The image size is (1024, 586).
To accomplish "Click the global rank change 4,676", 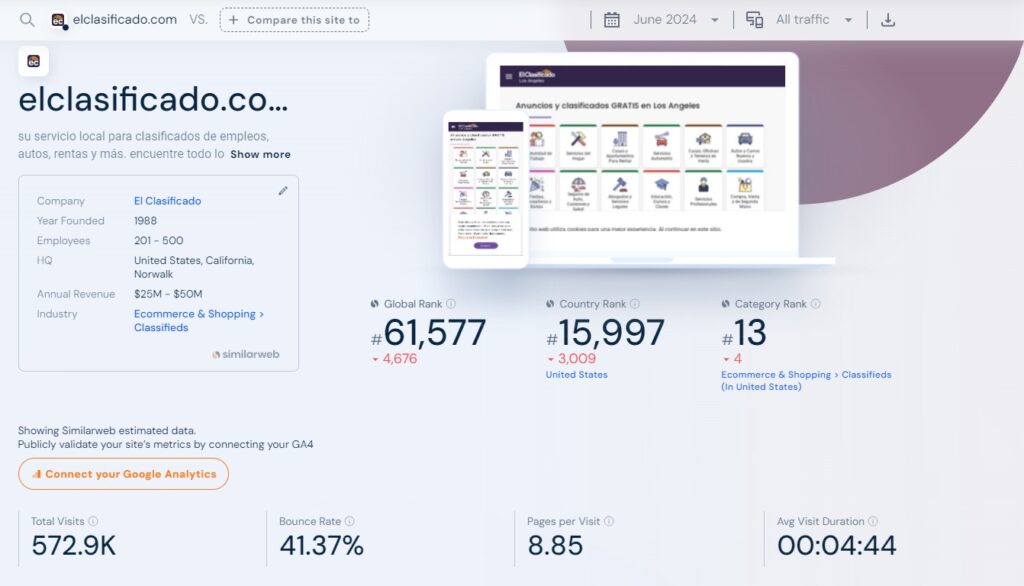I will [x=399, y=359].
